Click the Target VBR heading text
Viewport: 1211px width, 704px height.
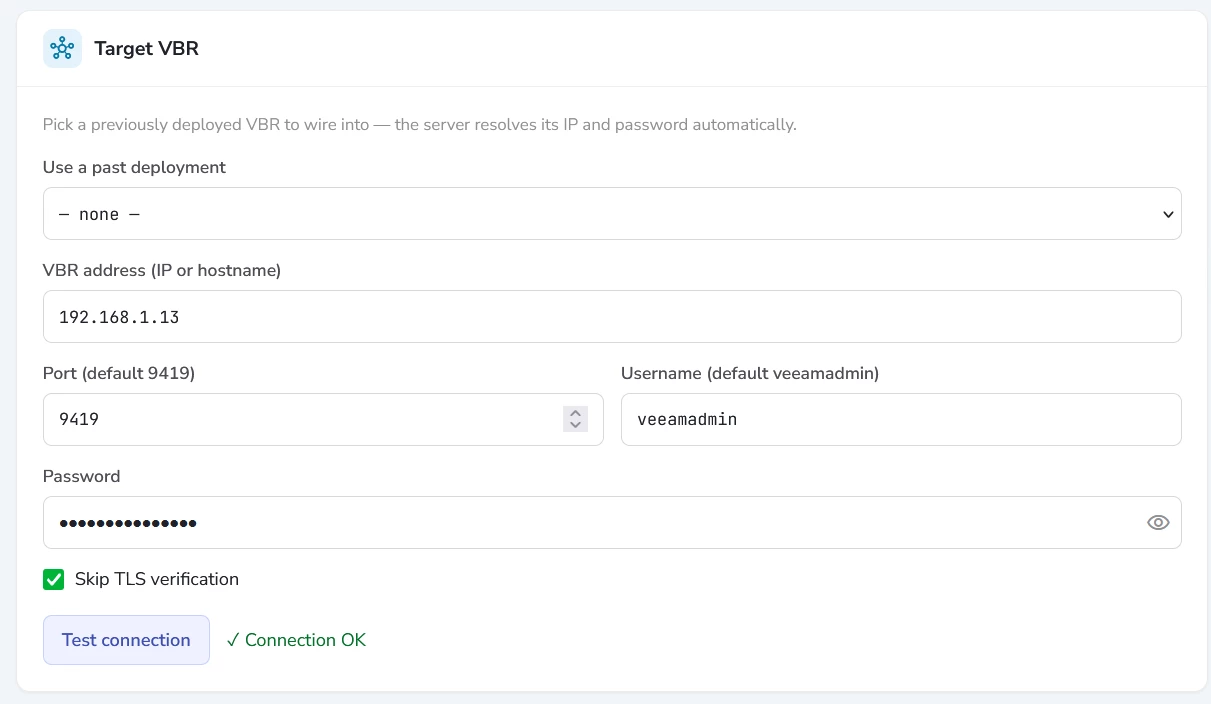tap(146, 48)
